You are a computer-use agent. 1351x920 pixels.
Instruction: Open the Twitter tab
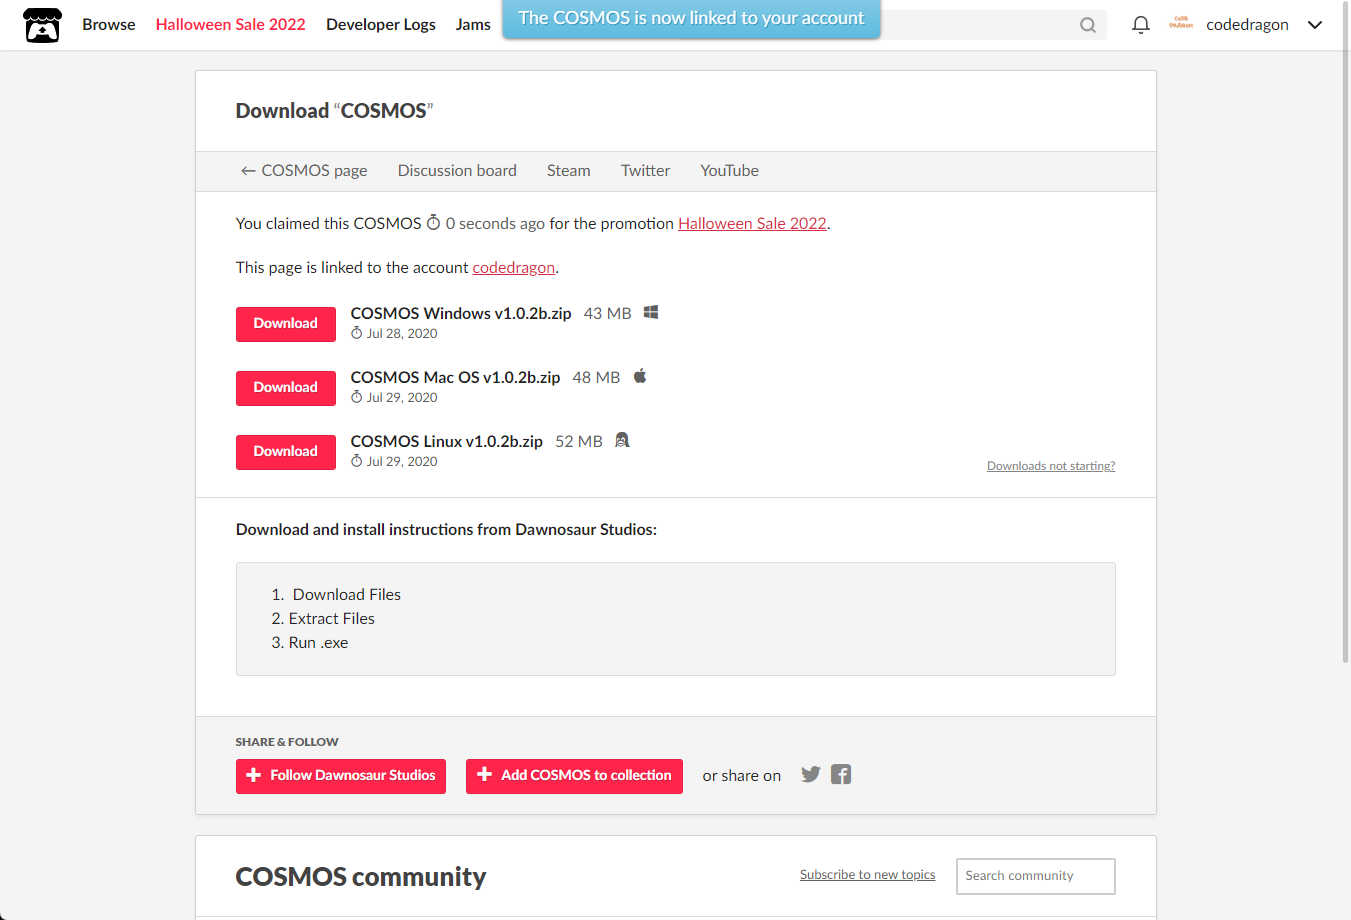click(x=646, y=171)
